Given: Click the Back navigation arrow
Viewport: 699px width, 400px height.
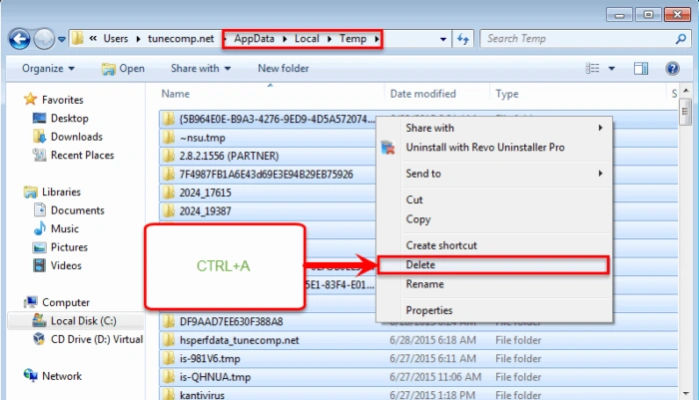Looking at the screenshot, I should [20, 39].
